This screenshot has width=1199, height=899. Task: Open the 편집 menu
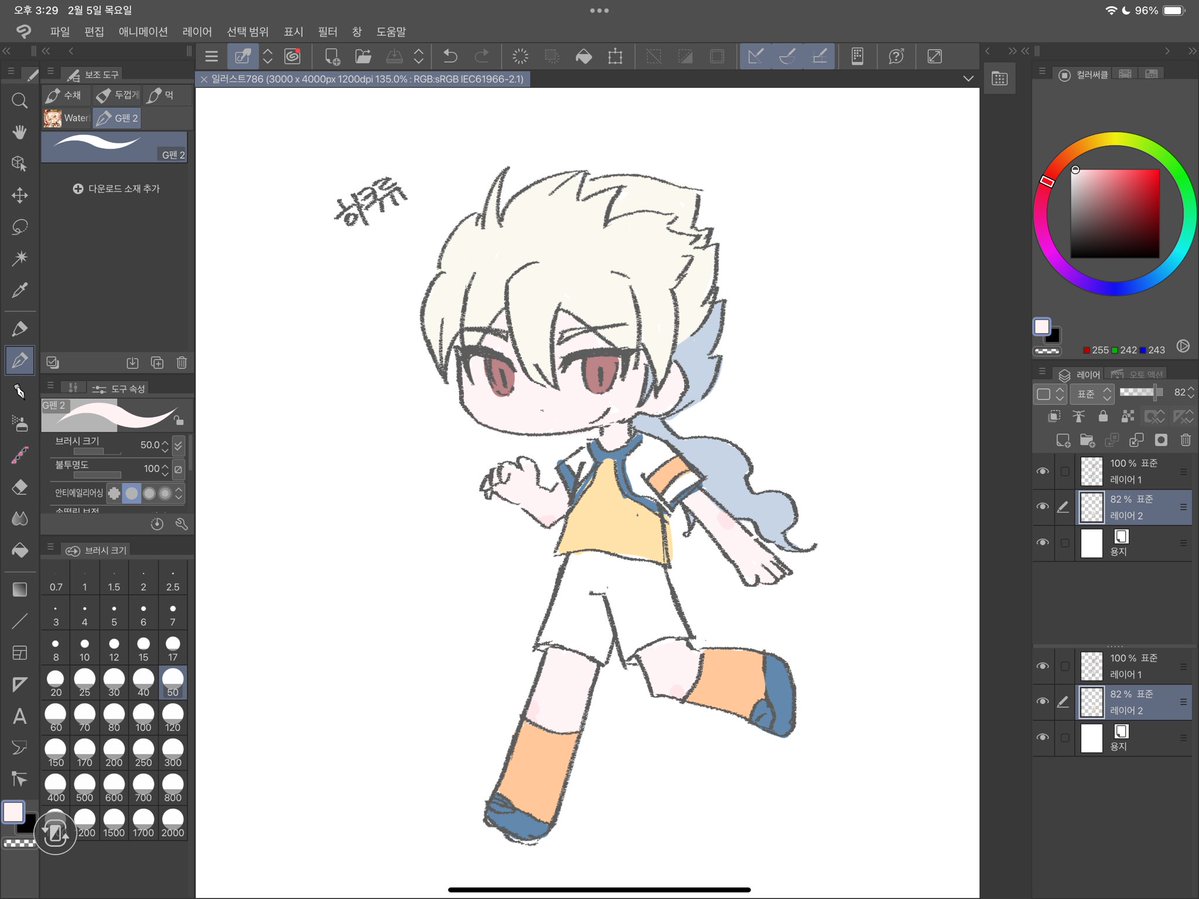pos(94,31)
